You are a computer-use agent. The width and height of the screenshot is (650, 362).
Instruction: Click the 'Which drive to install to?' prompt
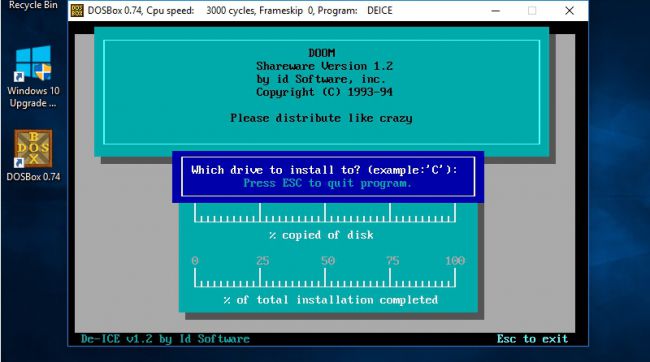(x=324, y=170)
